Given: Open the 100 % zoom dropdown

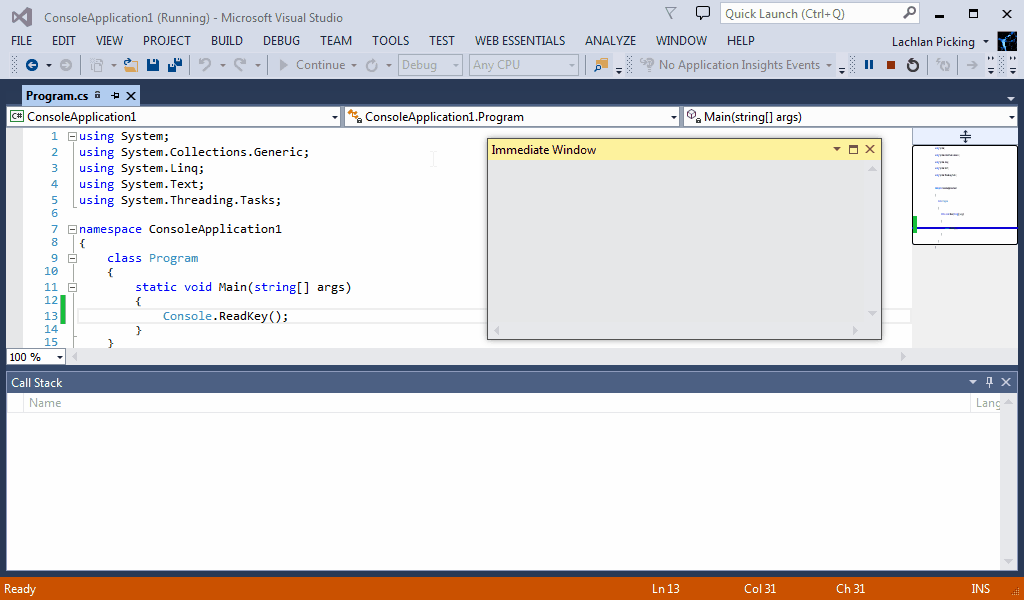Looking at the screenshot, I should (59, 357).
